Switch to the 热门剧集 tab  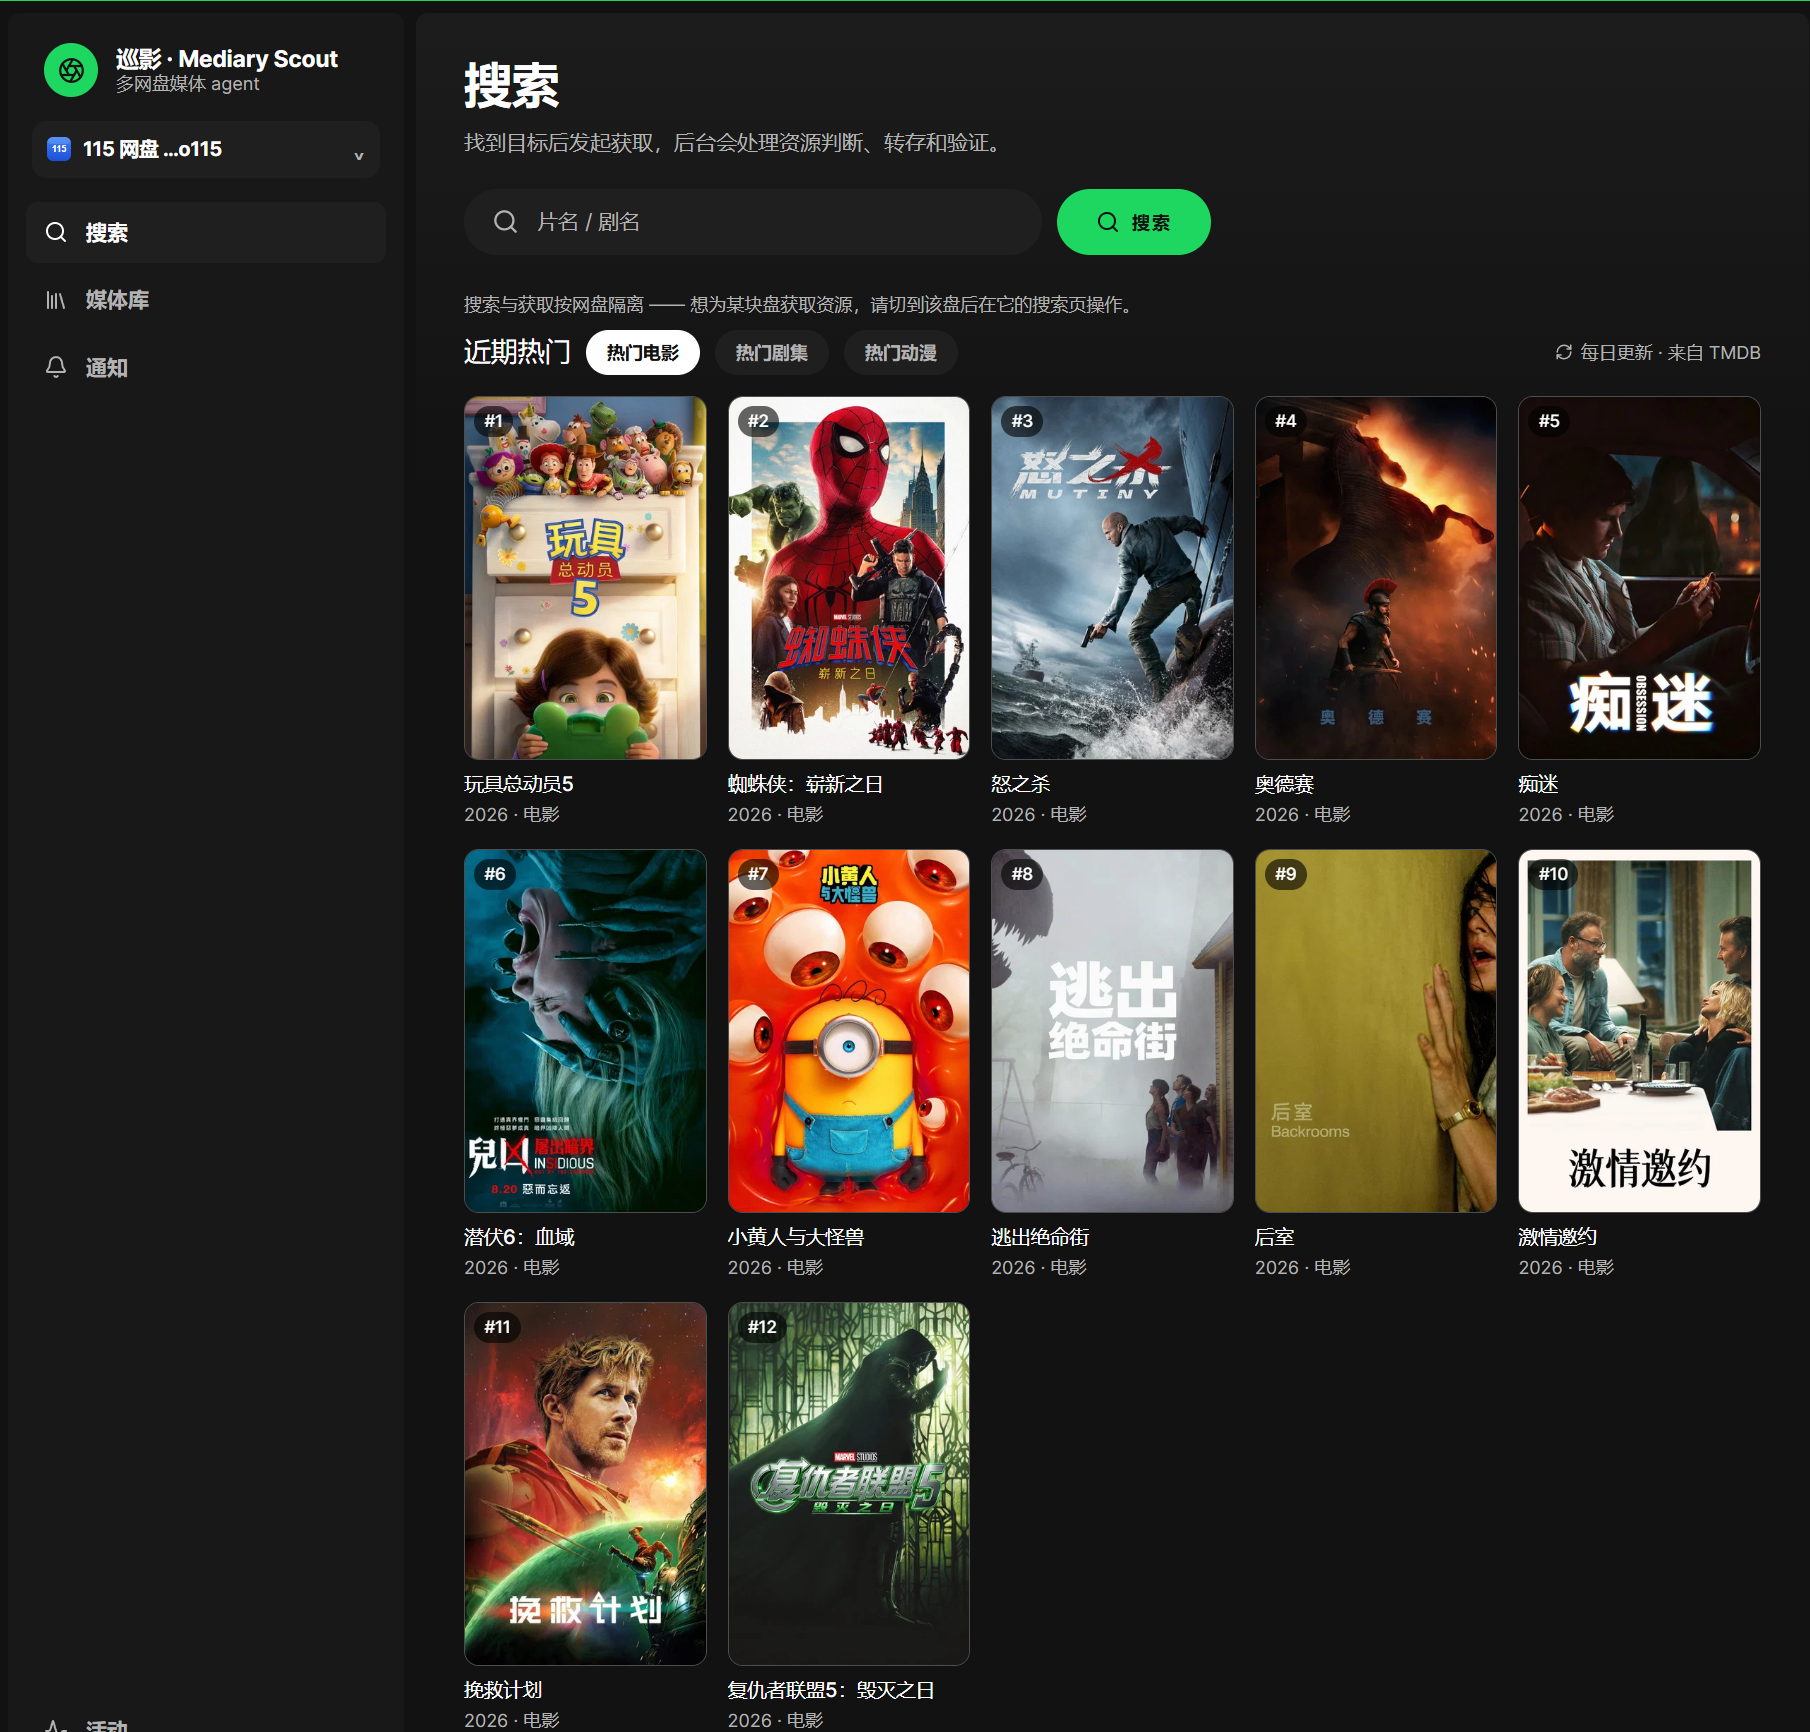coord(772,353)
